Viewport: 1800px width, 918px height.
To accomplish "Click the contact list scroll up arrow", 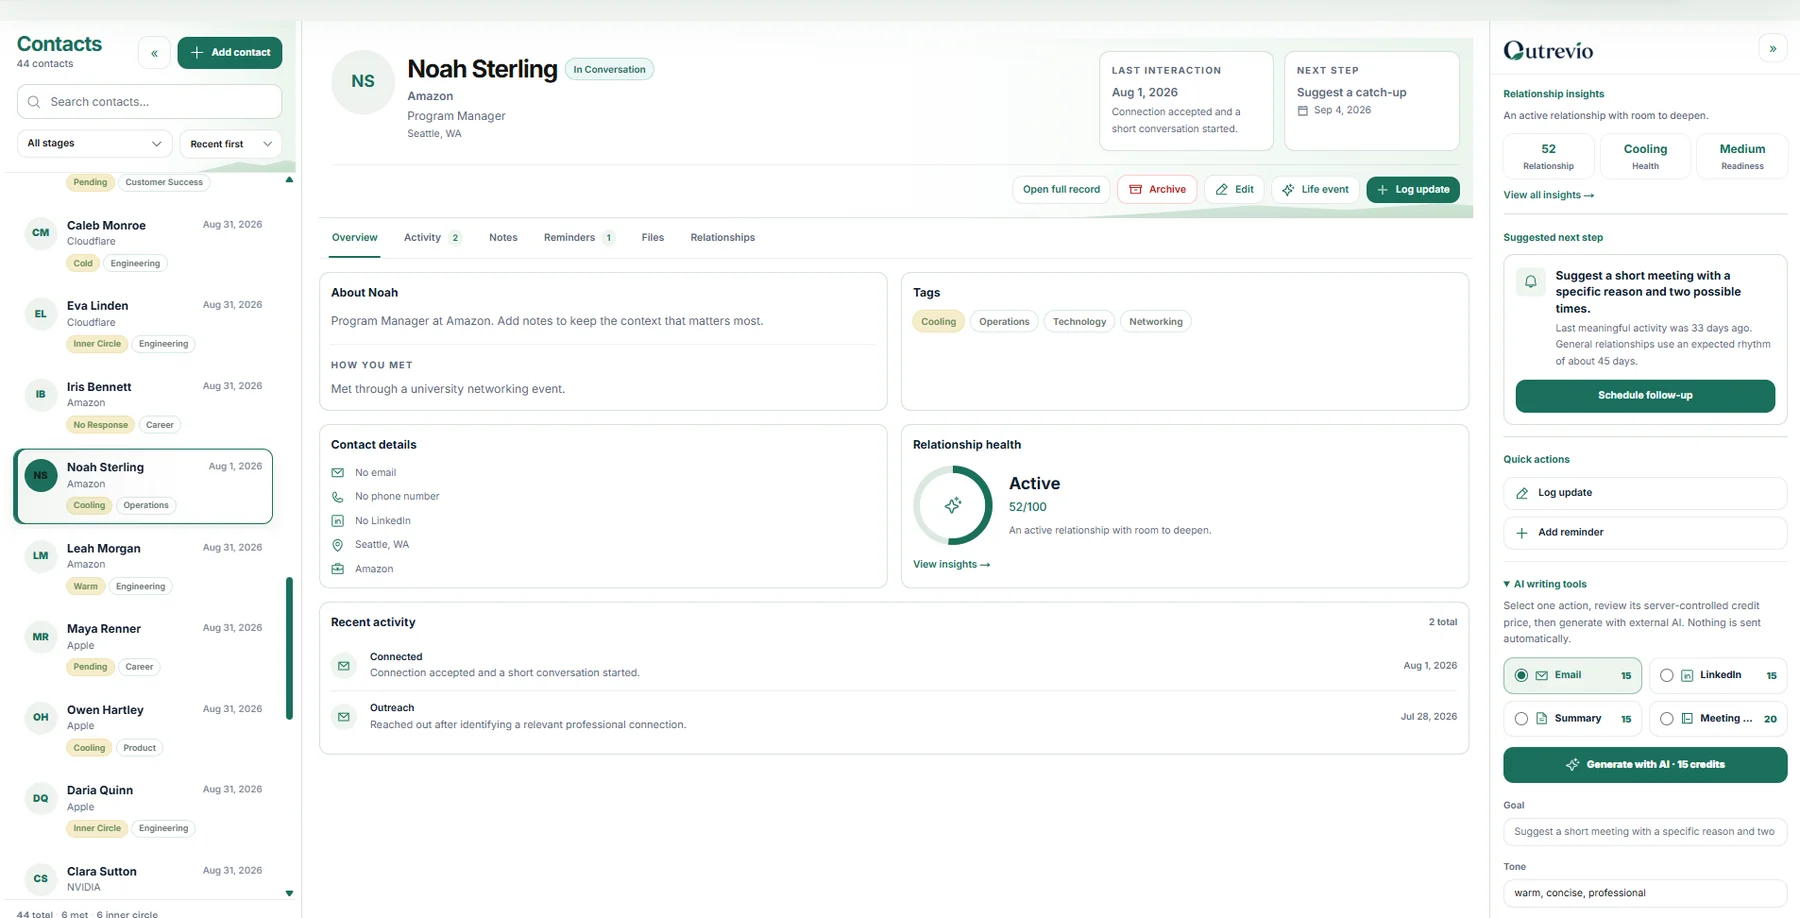I will [289, 180].
